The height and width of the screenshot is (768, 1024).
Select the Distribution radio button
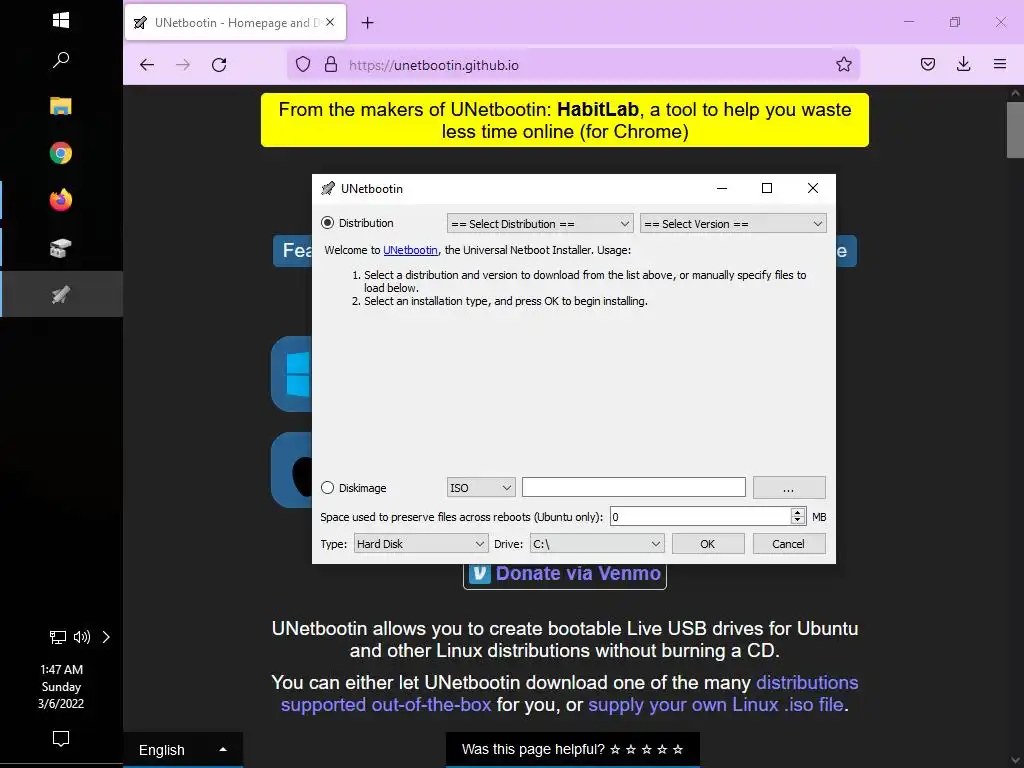click(x=327, y=223)
